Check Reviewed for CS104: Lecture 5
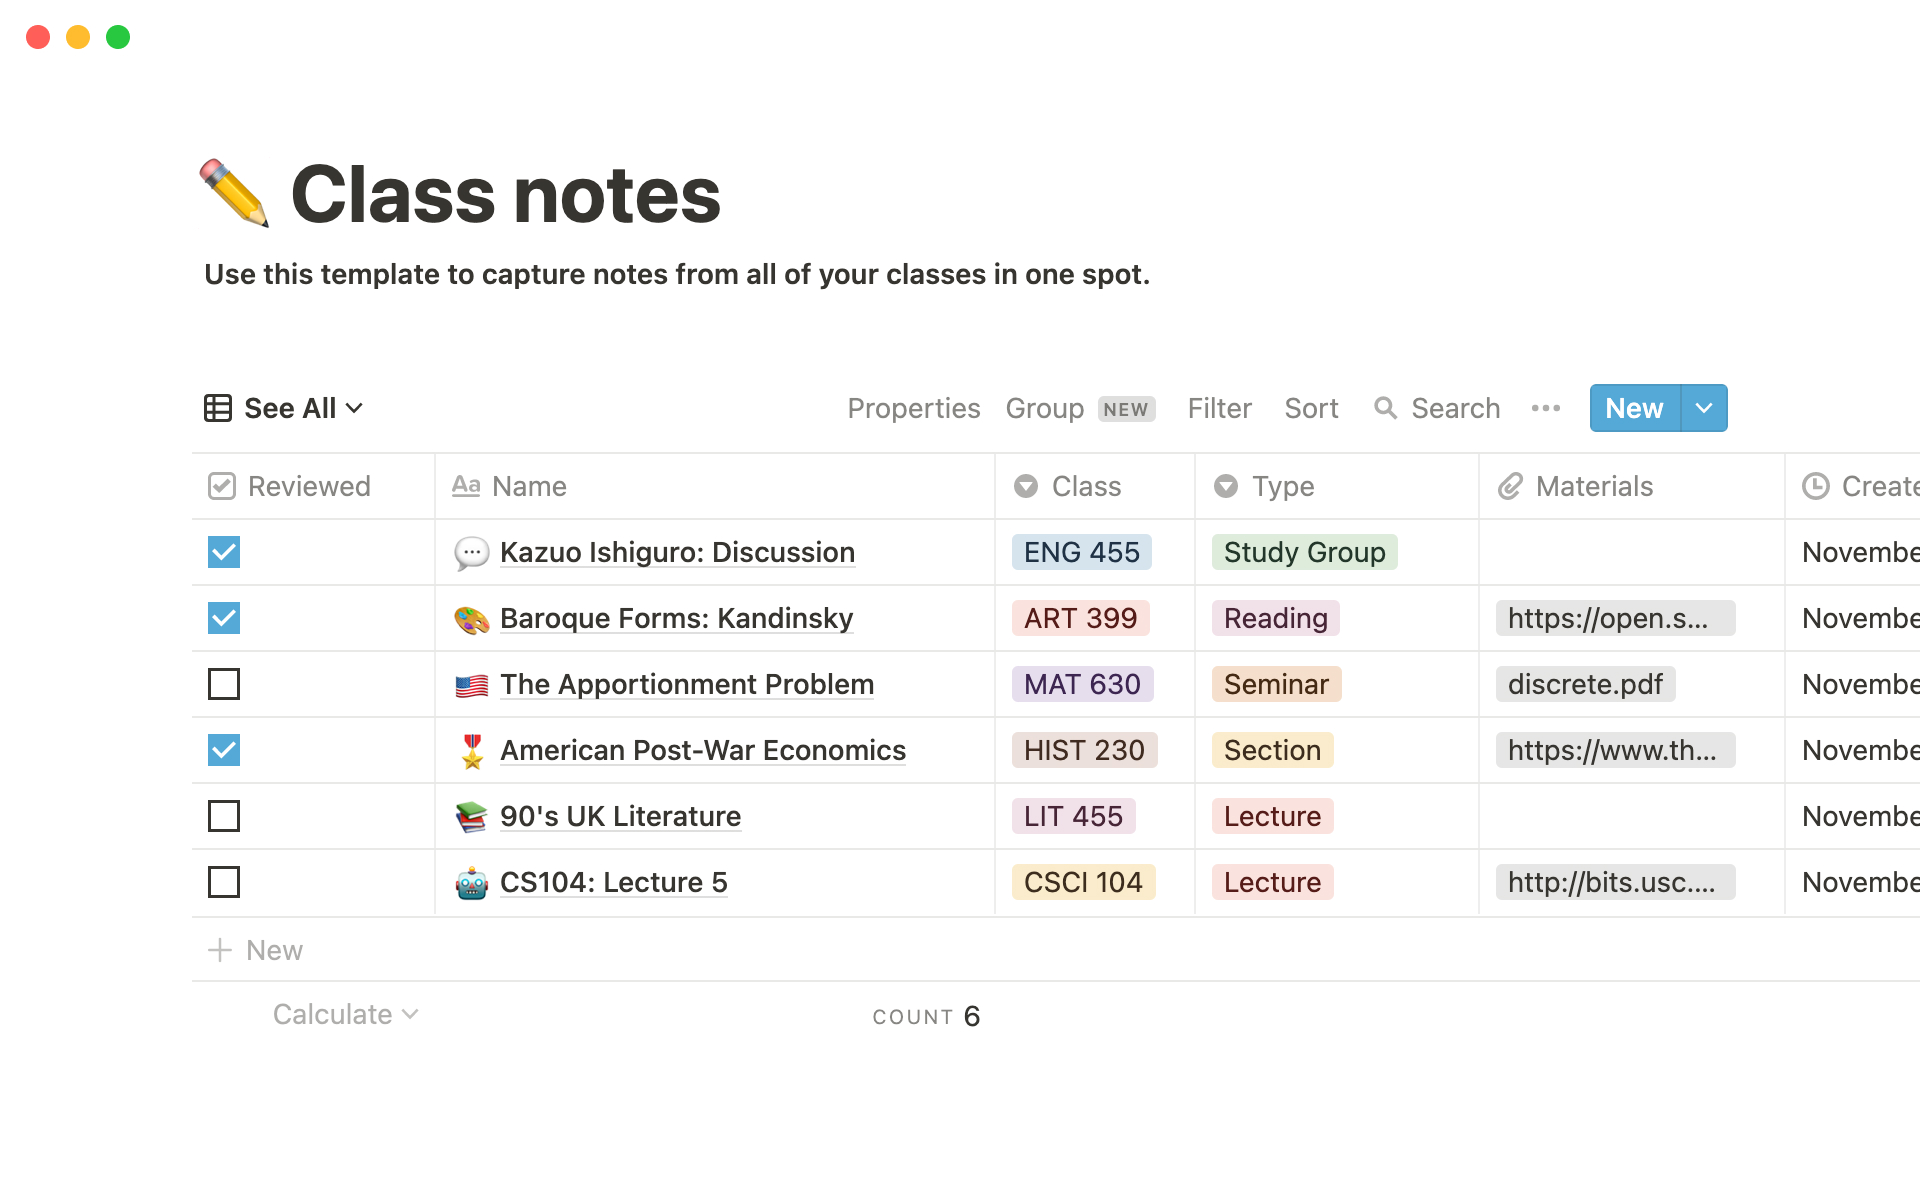 224,882
